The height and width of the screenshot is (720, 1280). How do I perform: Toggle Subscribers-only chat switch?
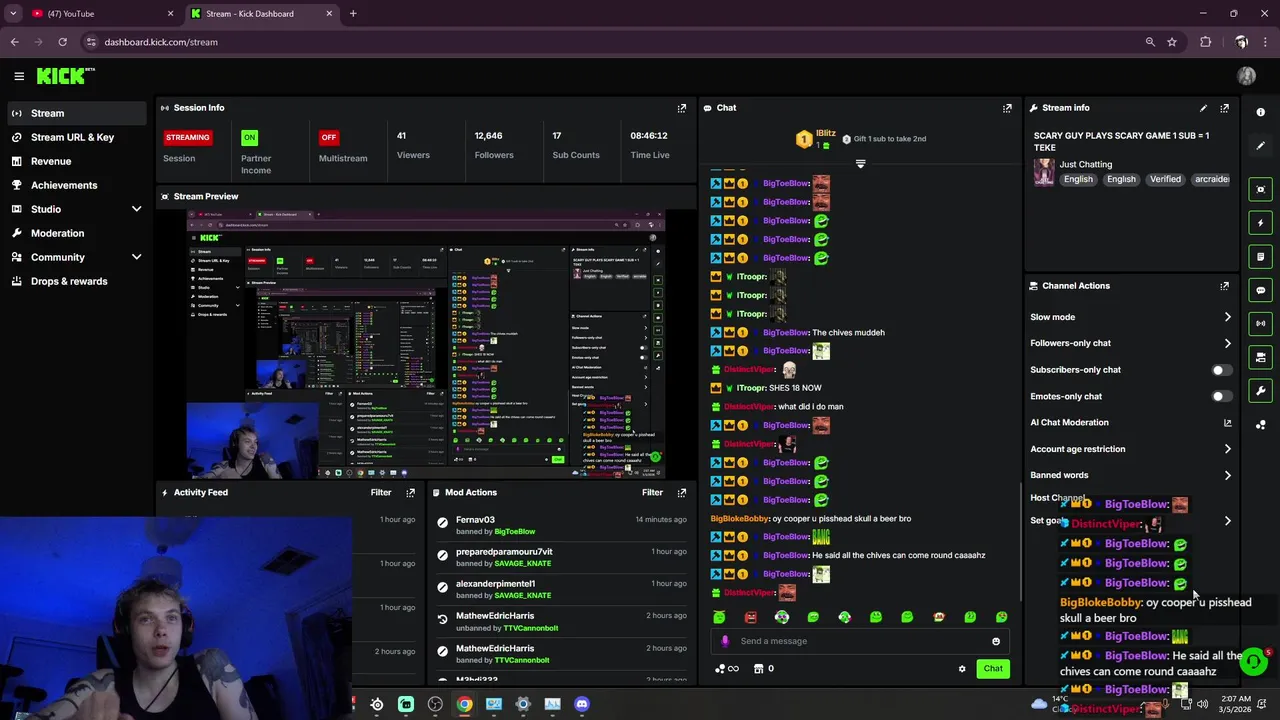[x=1220, y=370]
